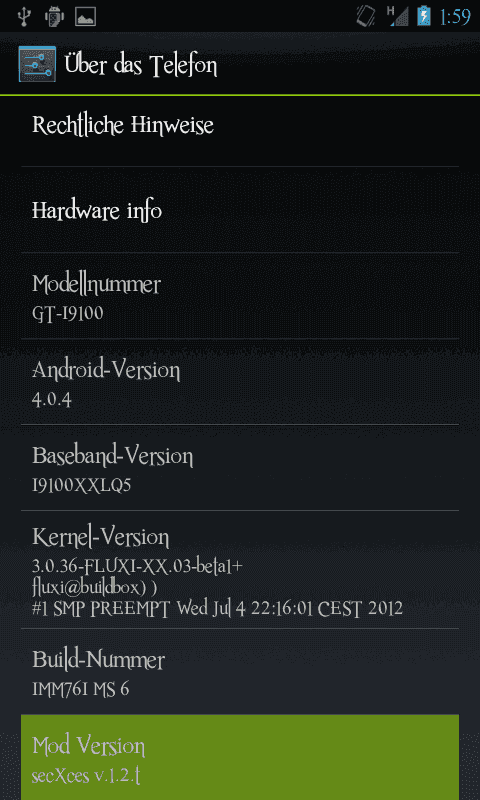
Task: Go back via 'Über das Telefon' title
Action: click(x=141, y=65)
